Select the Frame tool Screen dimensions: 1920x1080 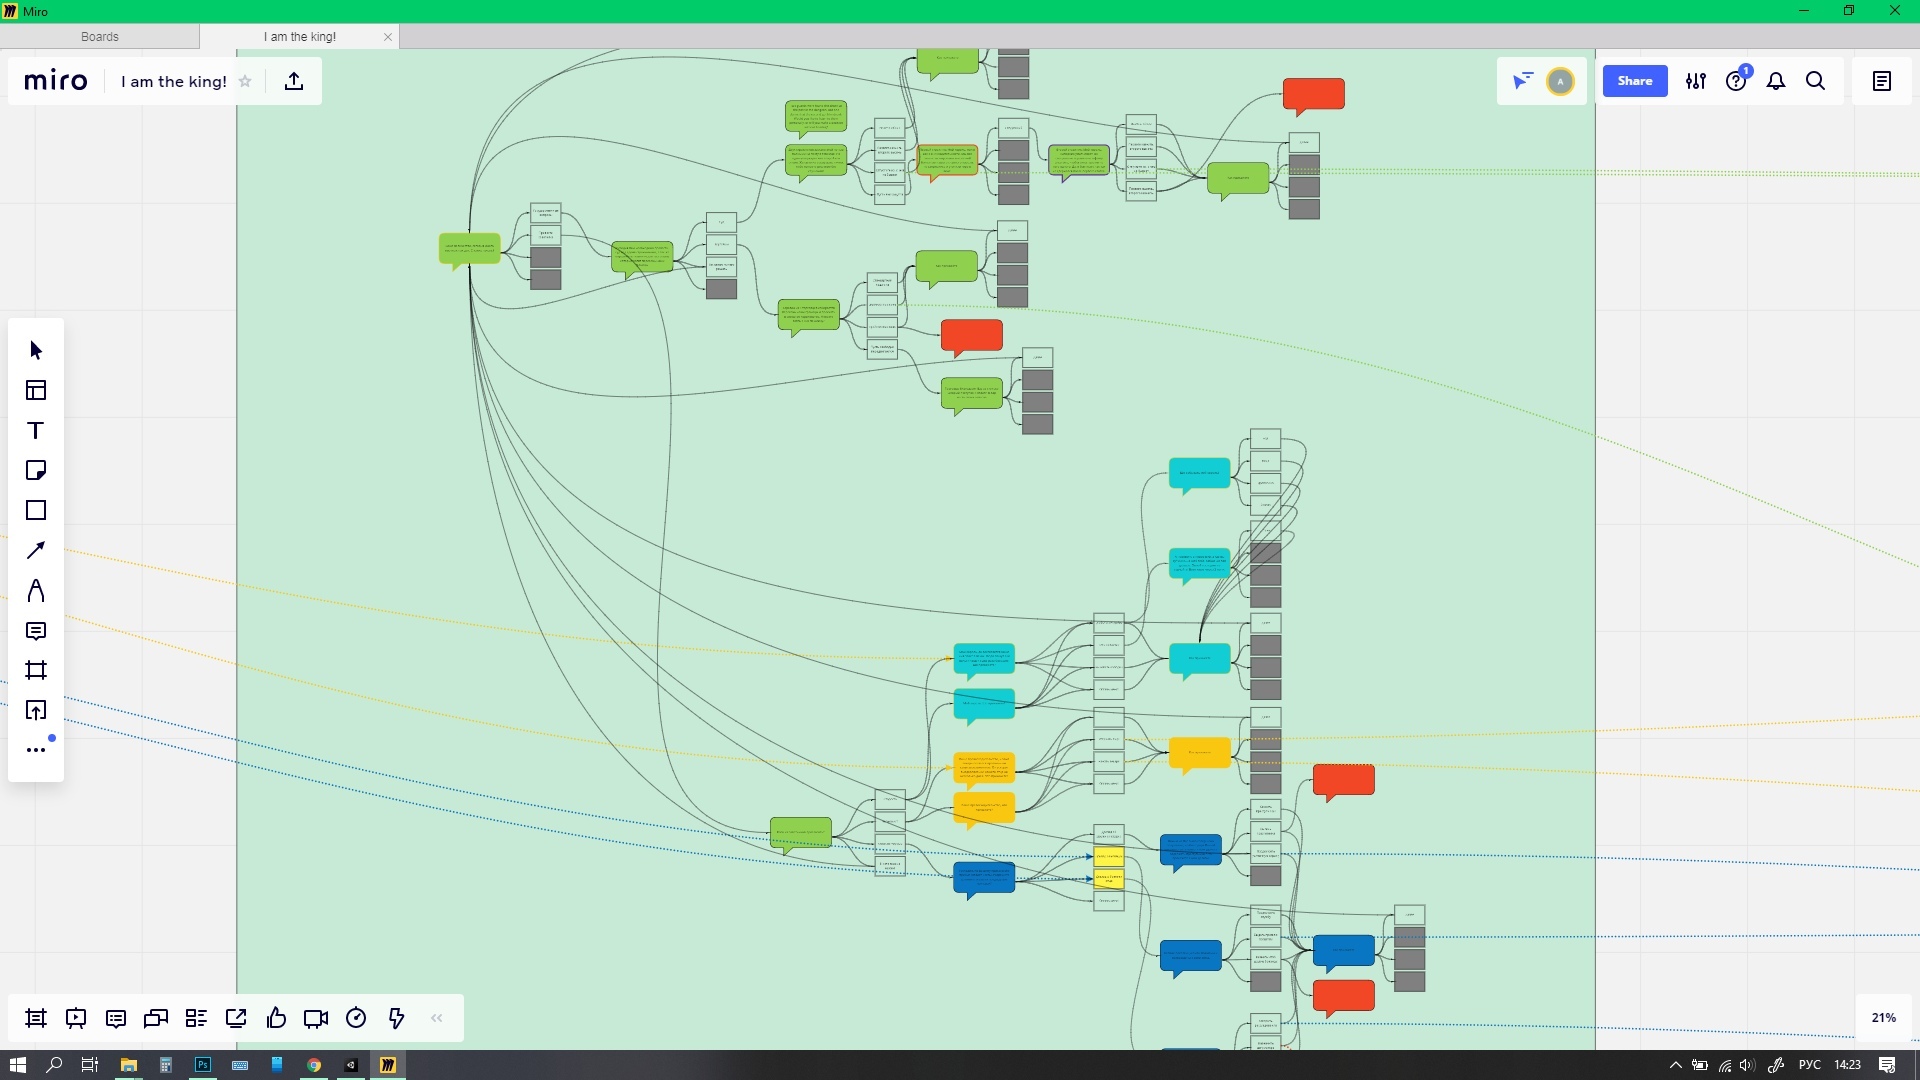[36, 670]
